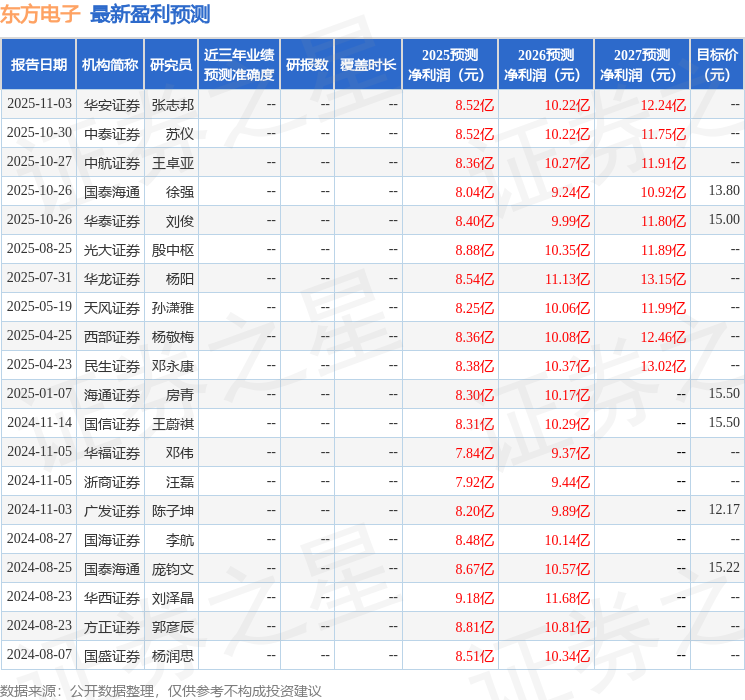Select the 研究员 column header
745x700 pixels.
click(x=171, y=64)
